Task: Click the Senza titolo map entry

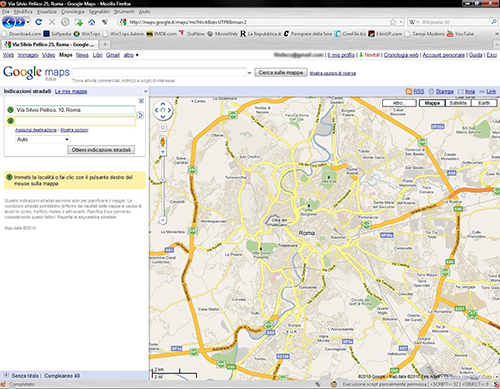Action: pos(25,376)
